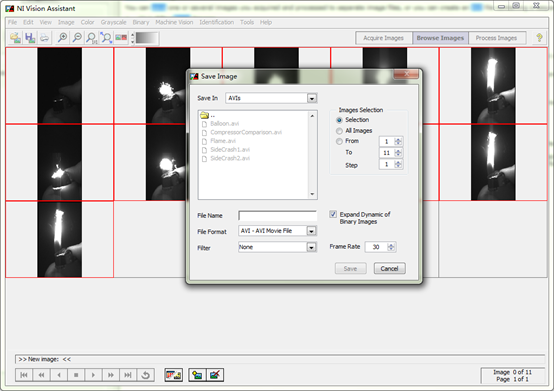554x391 pixels.
Task: Open the Filter dropdown list
Action: (x=311, y=247)
